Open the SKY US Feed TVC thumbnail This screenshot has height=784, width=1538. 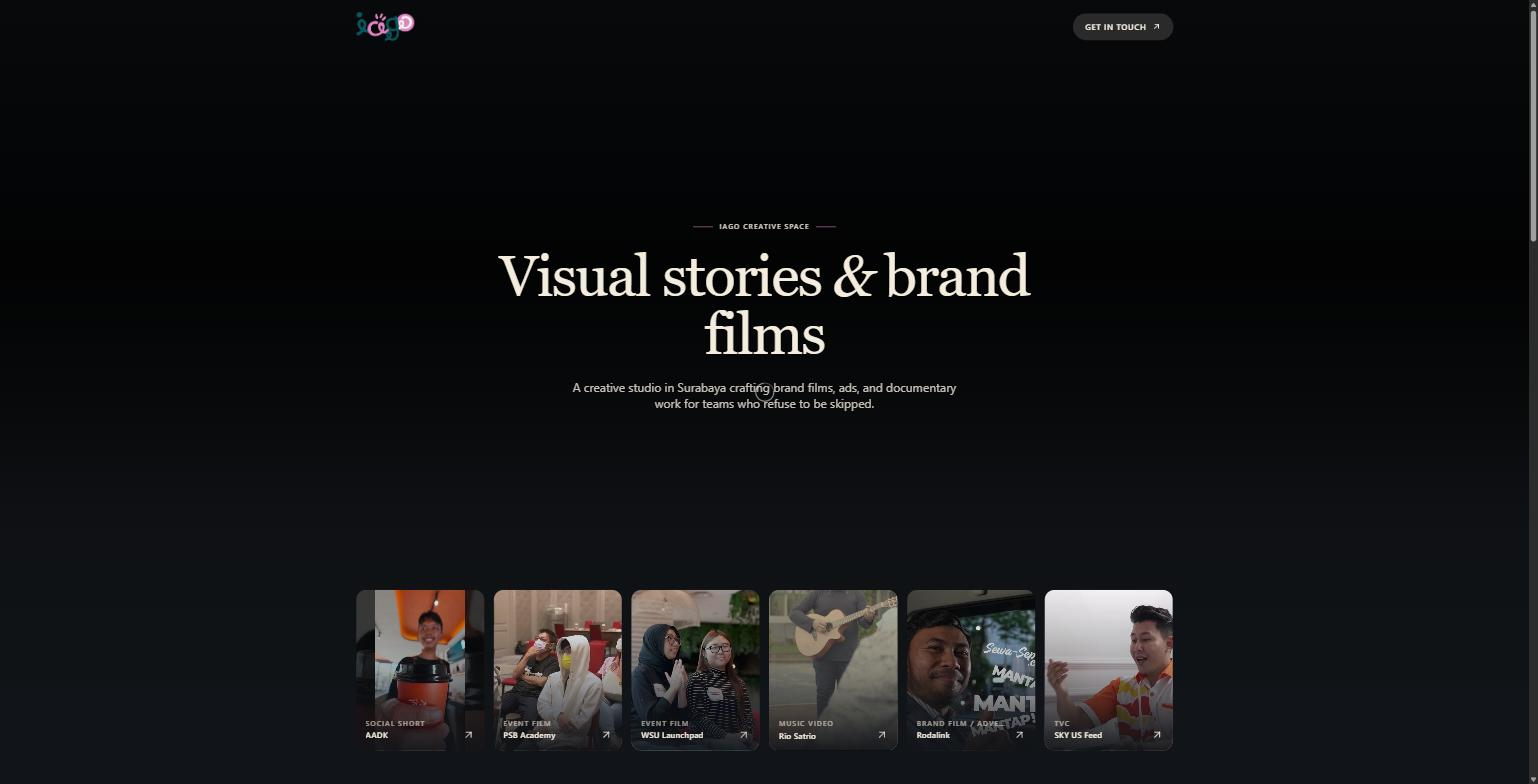point(1109,670)
